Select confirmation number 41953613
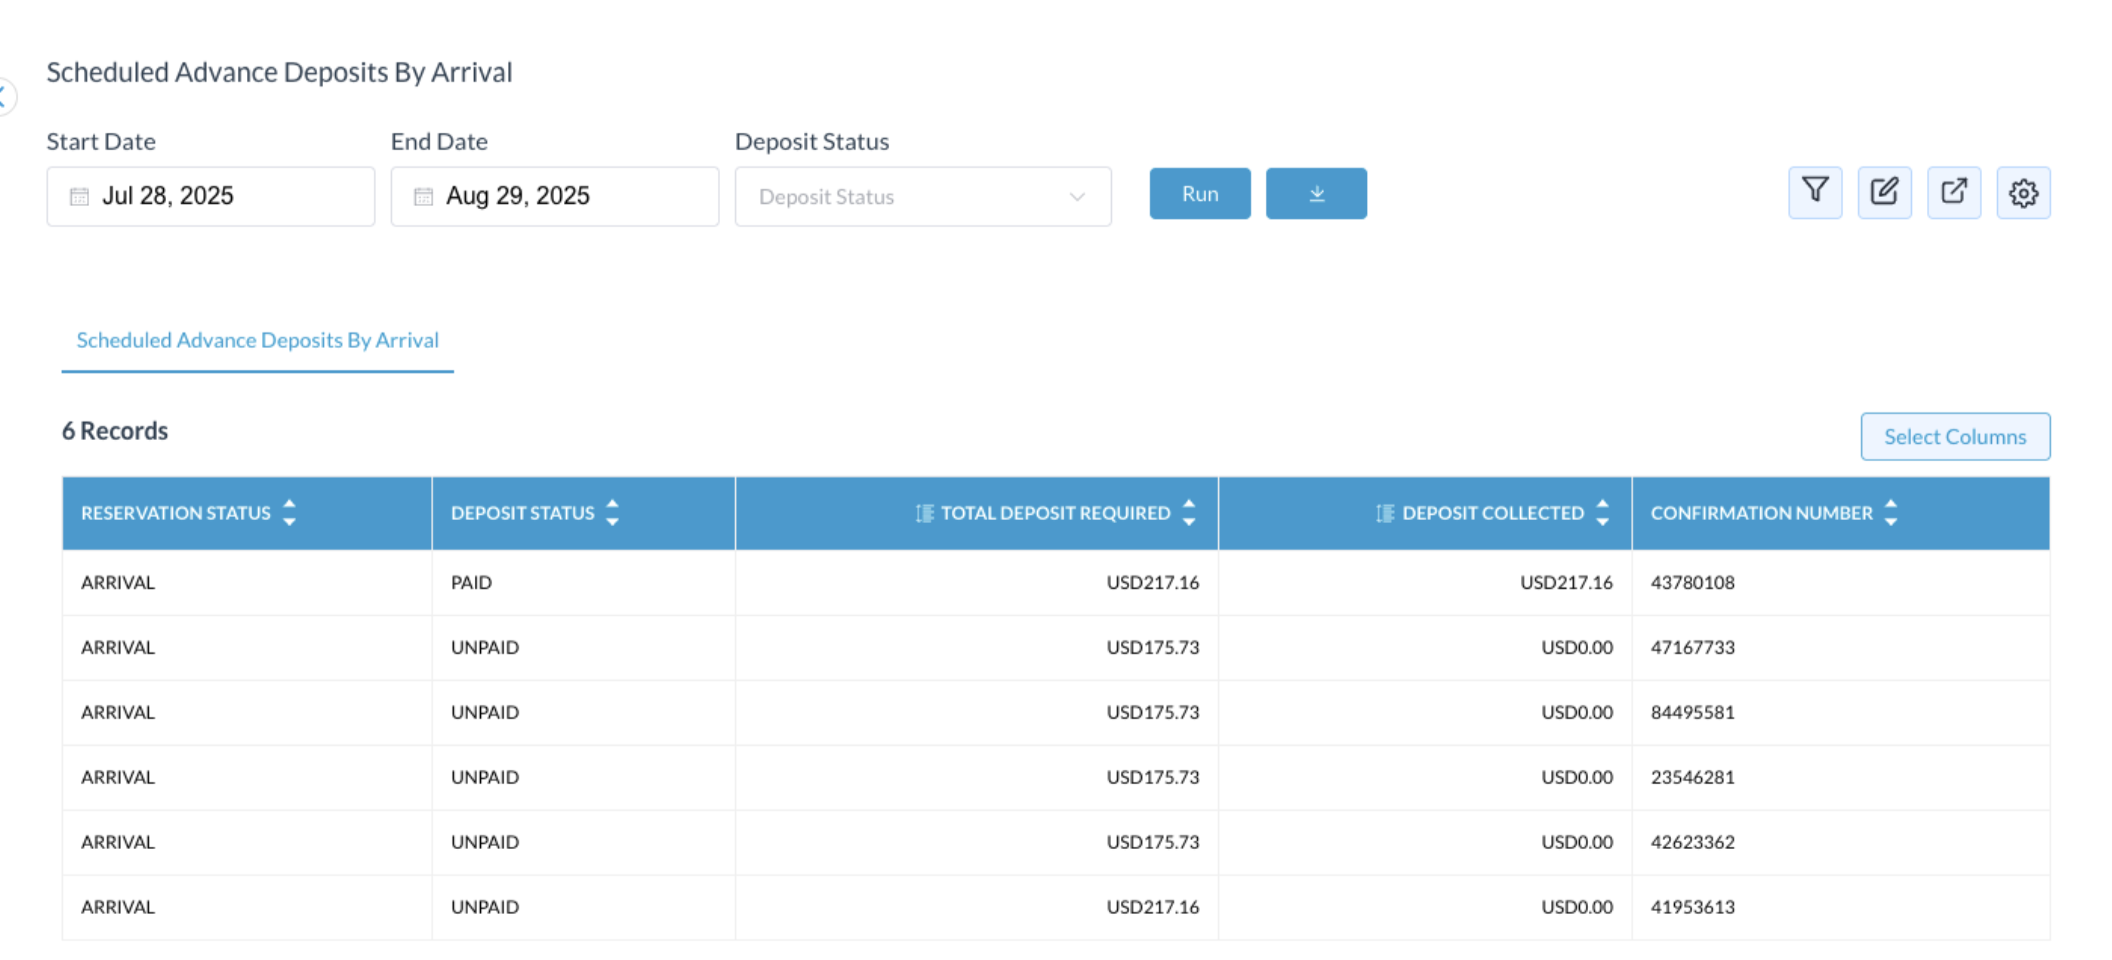2112x960 pixels. tap(1693, 907)
